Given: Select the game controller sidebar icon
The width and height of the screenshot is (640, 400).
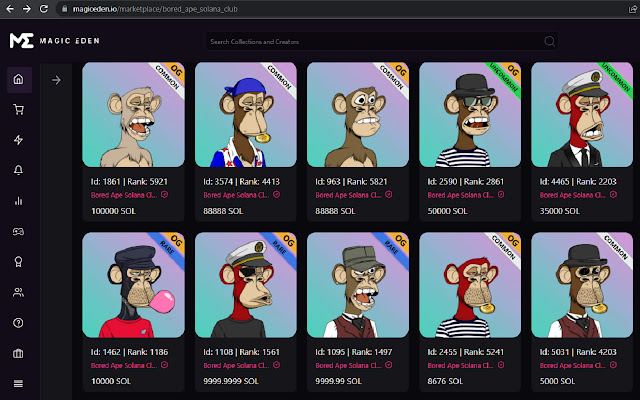Looking at the screenshot, I should [18, 231].
